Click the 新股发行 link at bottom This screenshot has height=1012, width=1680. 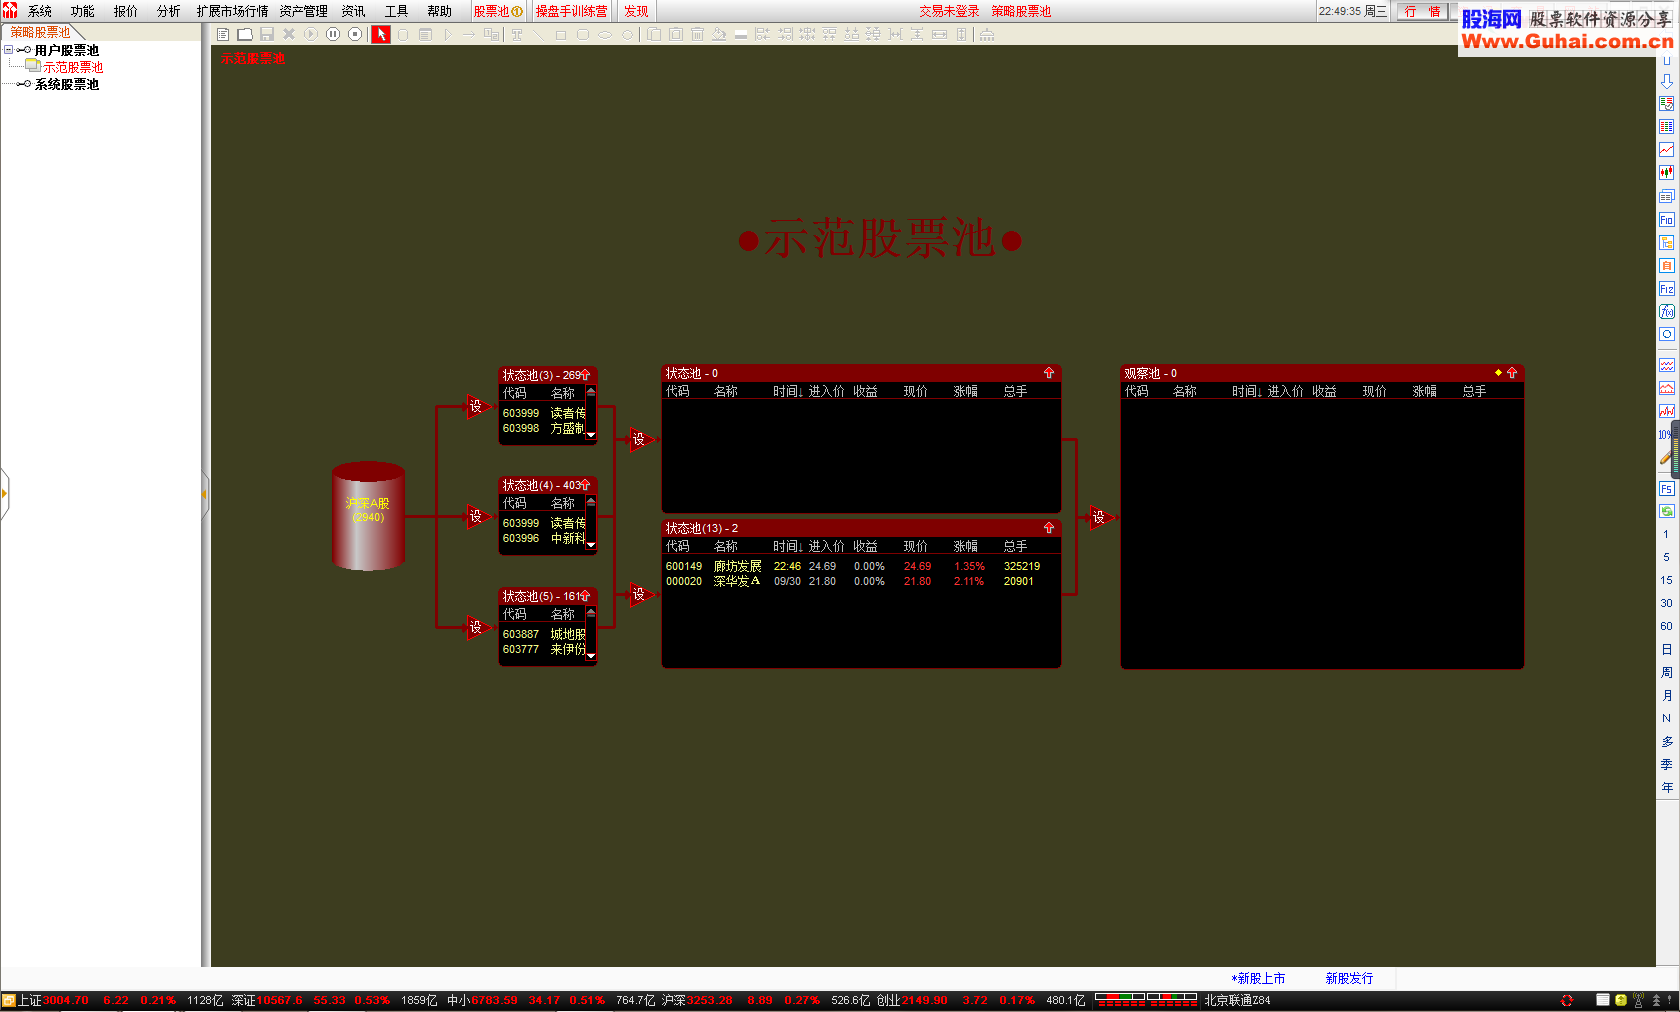tap(1349, 978)
